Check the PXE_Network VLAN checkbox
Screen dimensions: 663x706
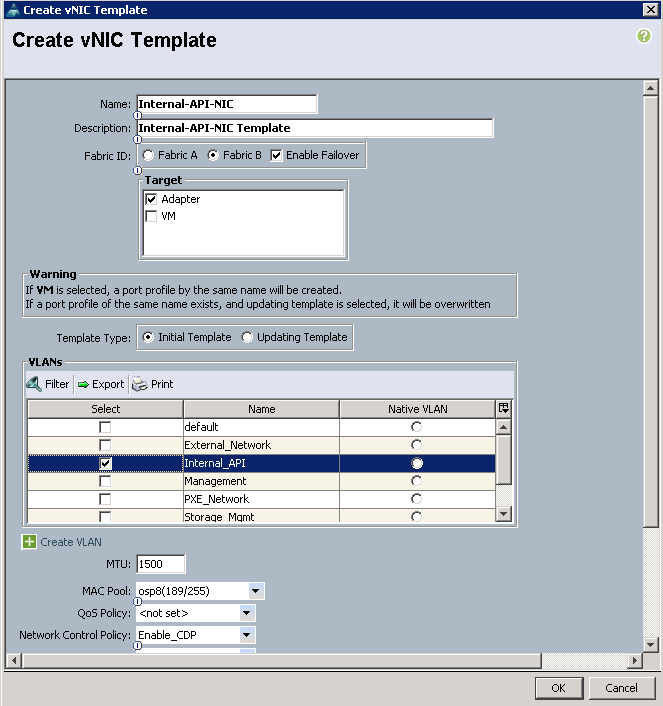click(x=105, y=499)
